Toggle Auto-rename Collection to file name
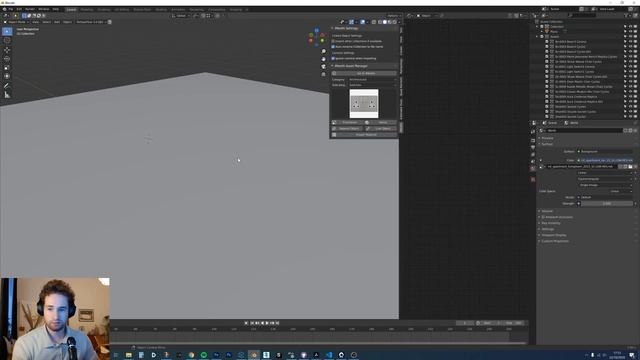The width and height of the screenshot is (640, 360). (333, 47)
